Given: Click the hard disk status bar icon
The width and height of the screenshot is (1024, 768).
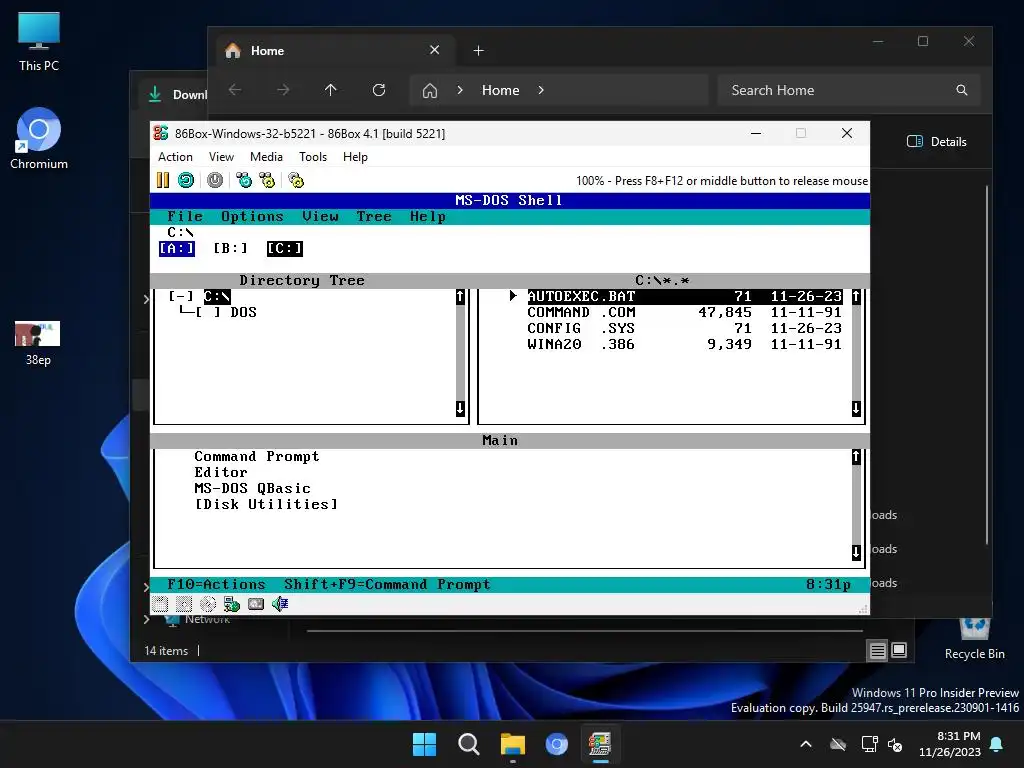Looking at the screenshot, I should [256, 604].
